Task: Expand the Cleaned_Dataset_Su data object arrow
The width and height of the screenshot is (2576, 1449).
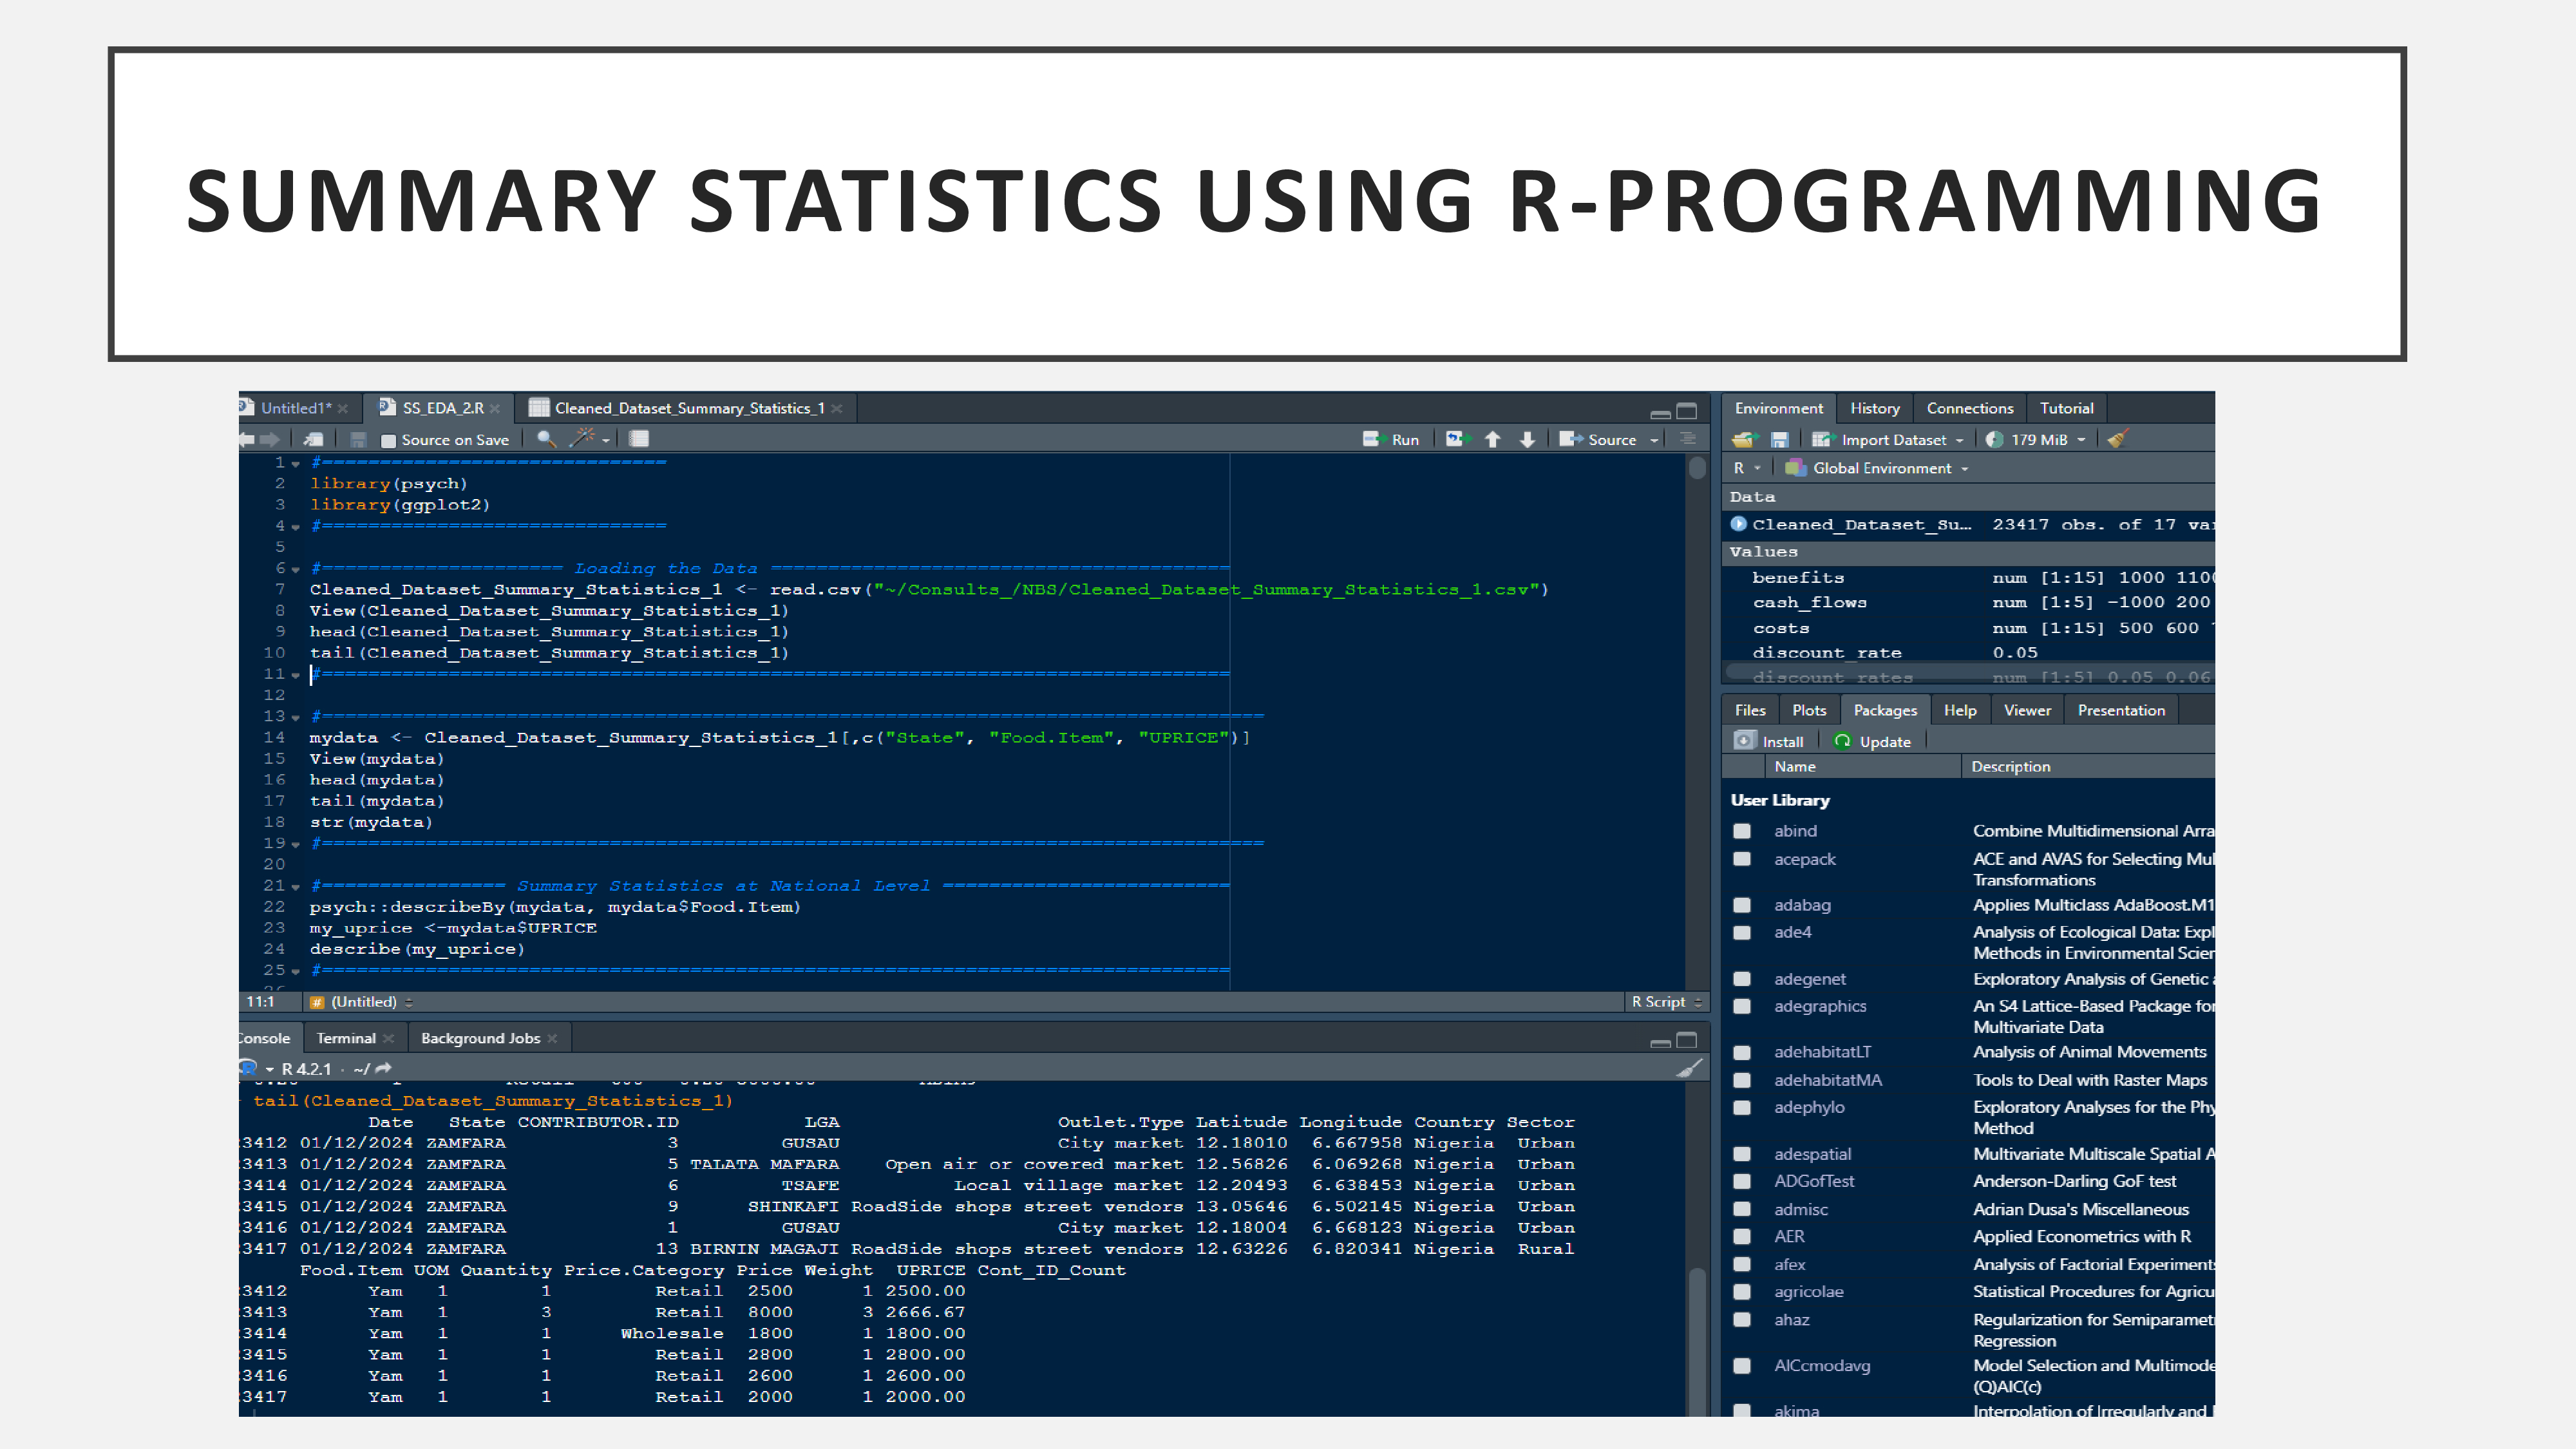Action: coord(1739,524)
